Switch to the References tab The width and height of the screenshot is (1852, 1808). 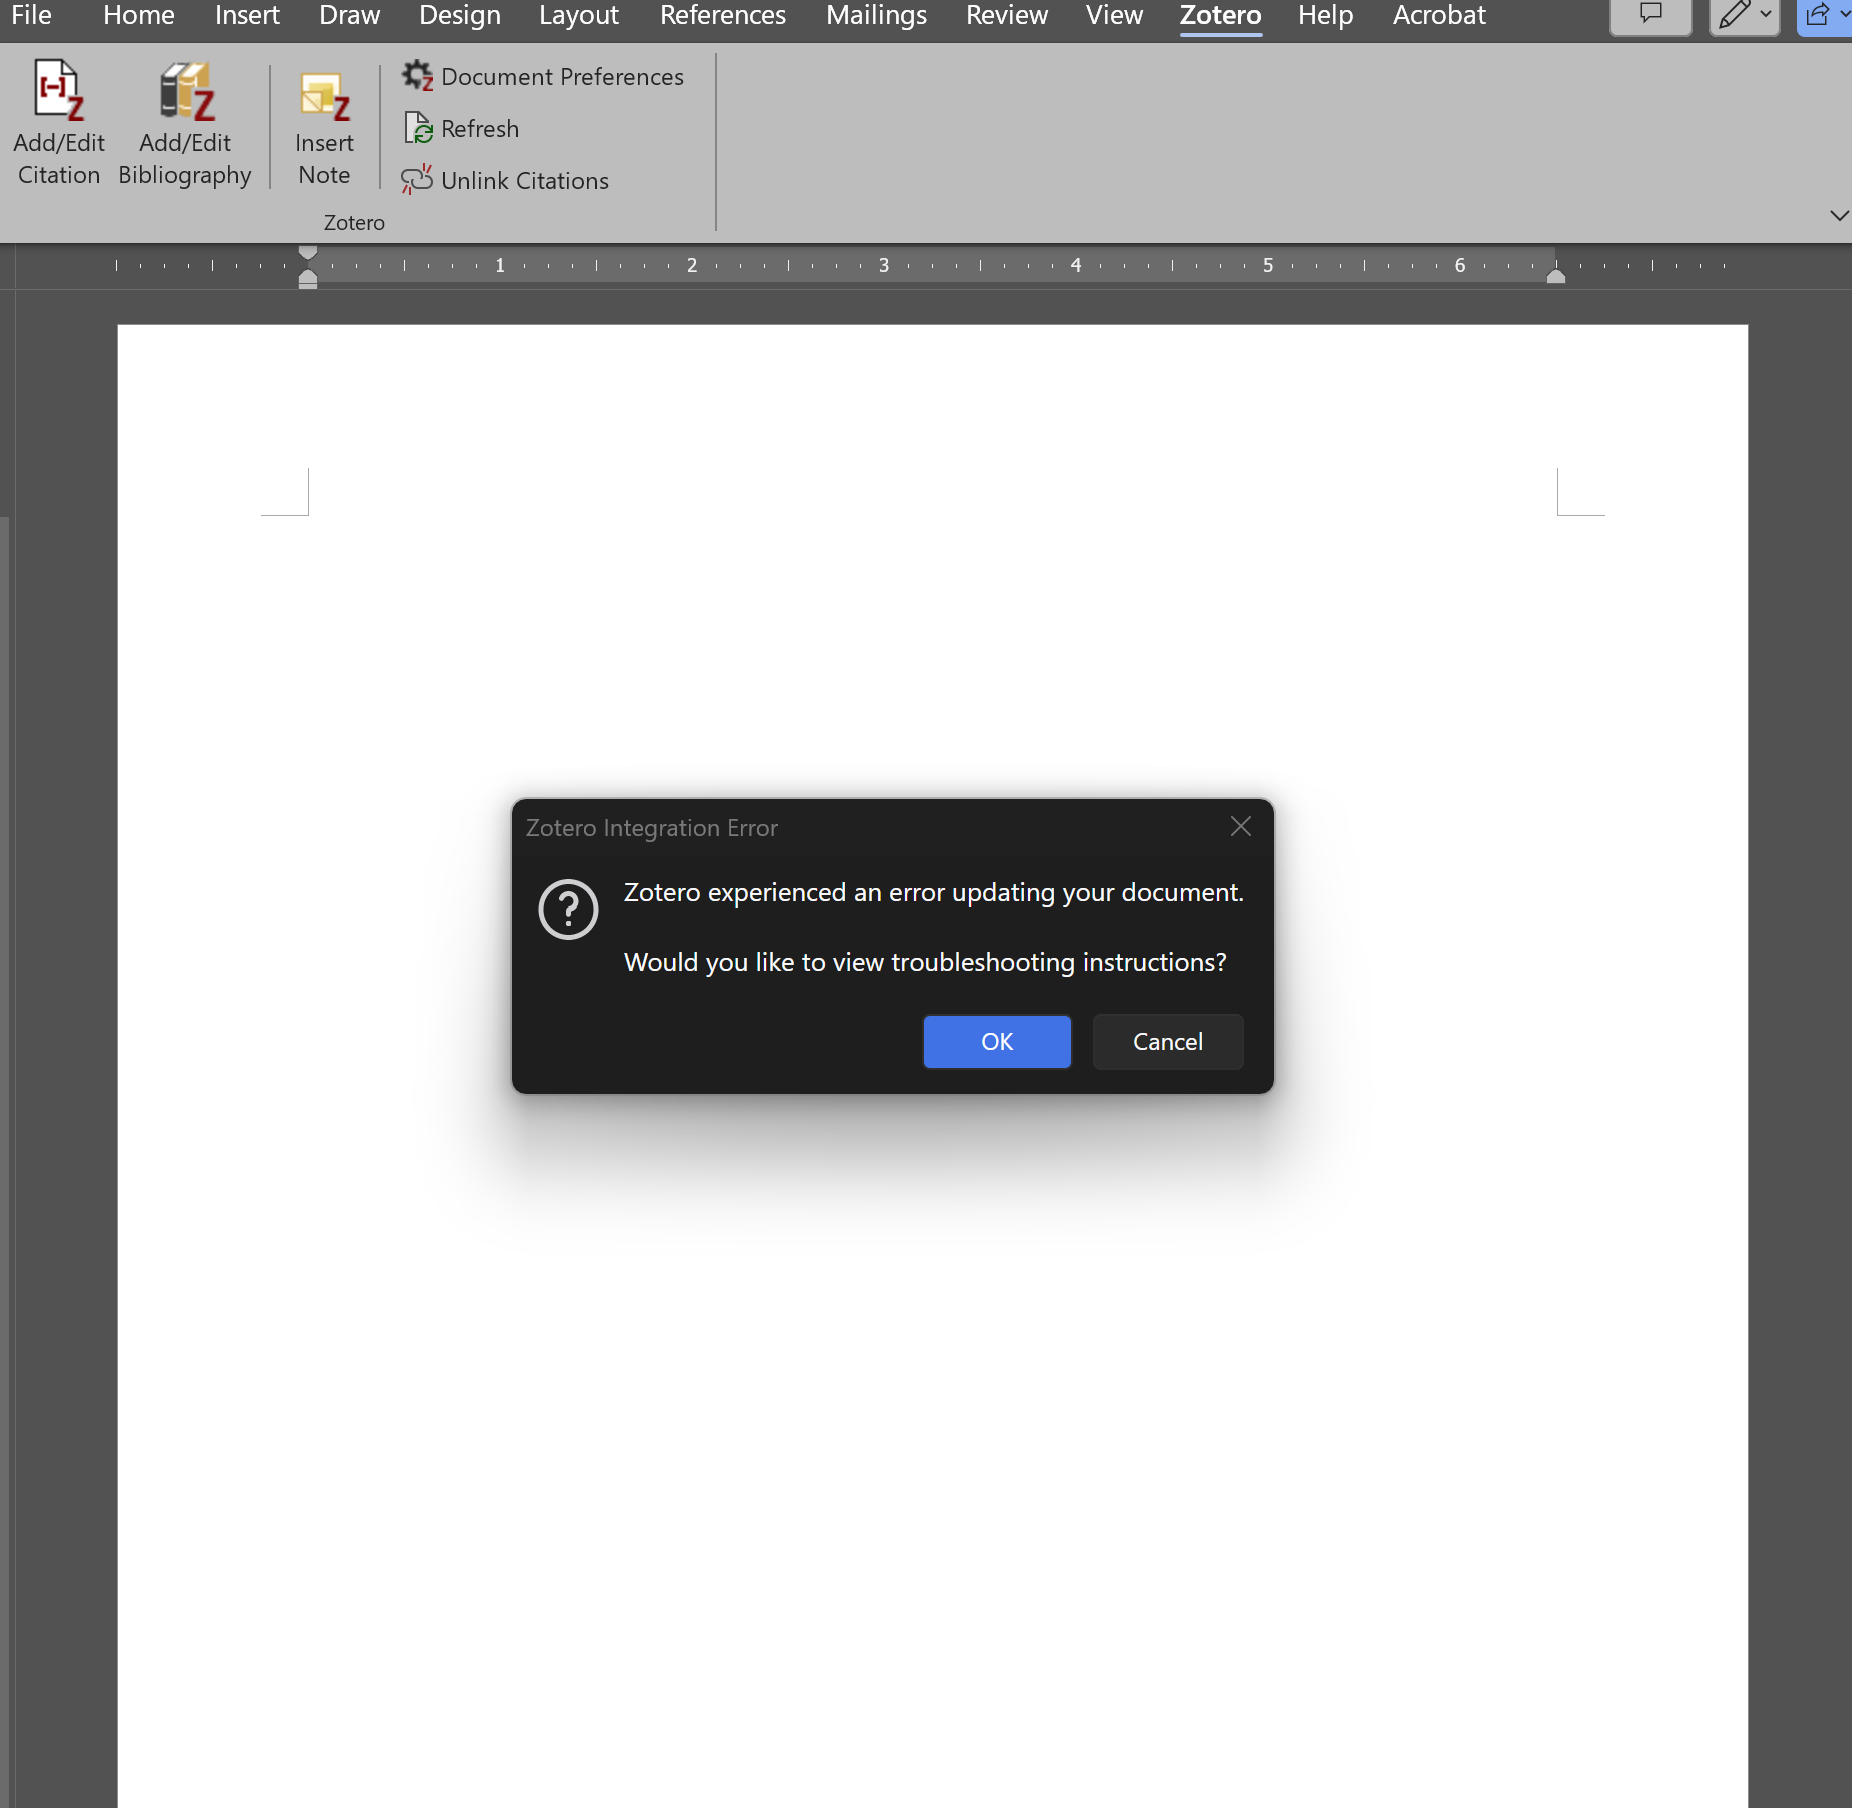[723, 15]
